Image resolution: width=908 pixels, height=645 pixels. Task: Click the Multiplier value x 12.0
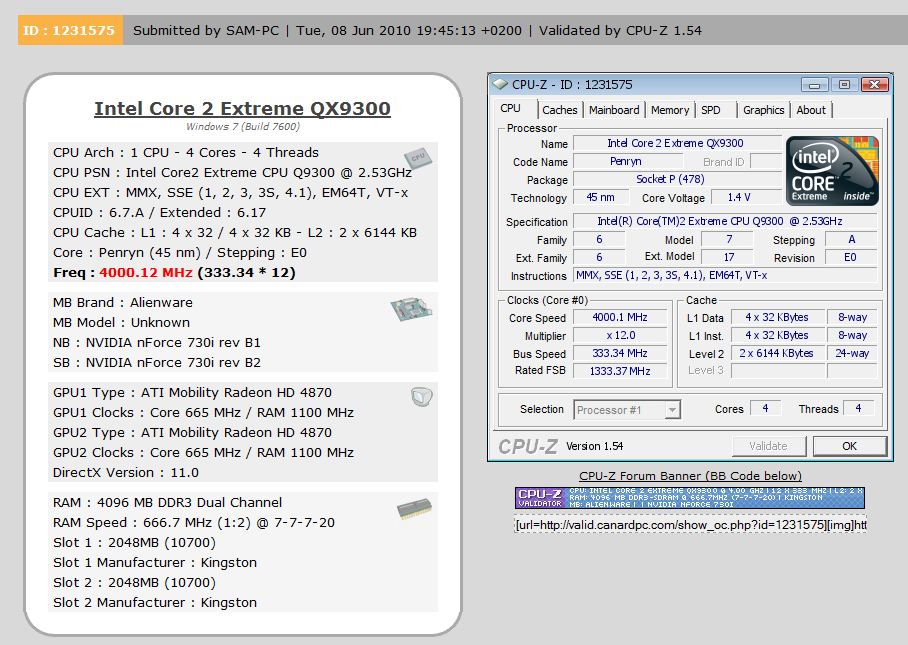click(620, 335)
